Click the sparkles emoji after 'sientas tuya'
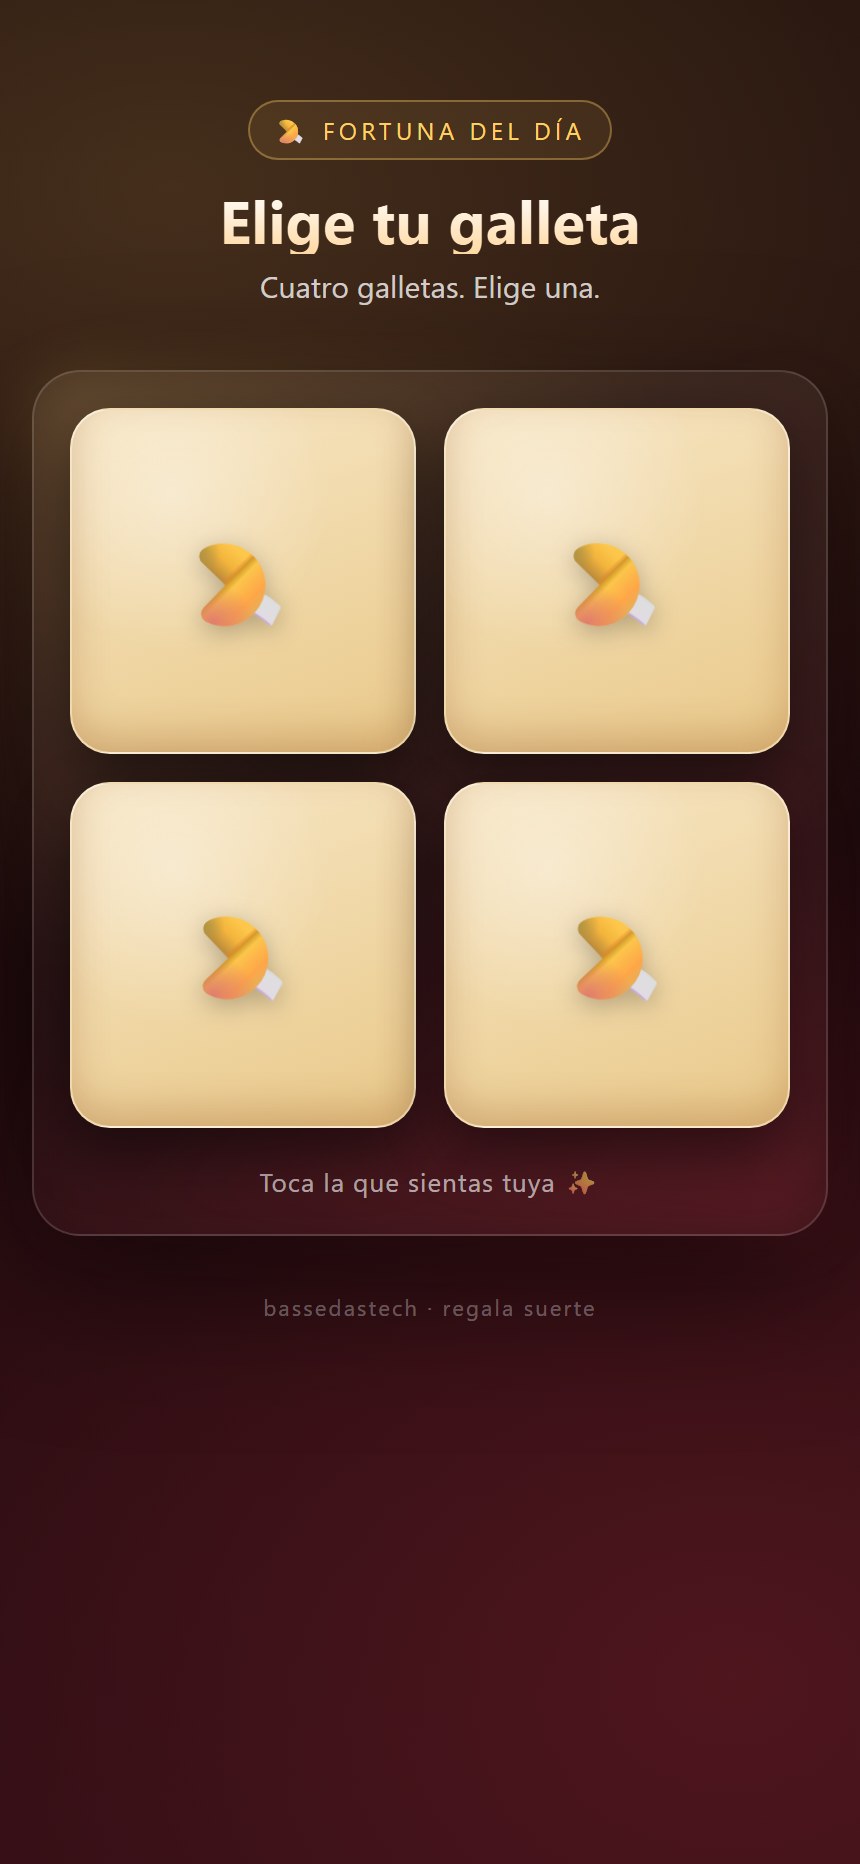Viewport: 860px width, 1864px height. pos(581,1184)
